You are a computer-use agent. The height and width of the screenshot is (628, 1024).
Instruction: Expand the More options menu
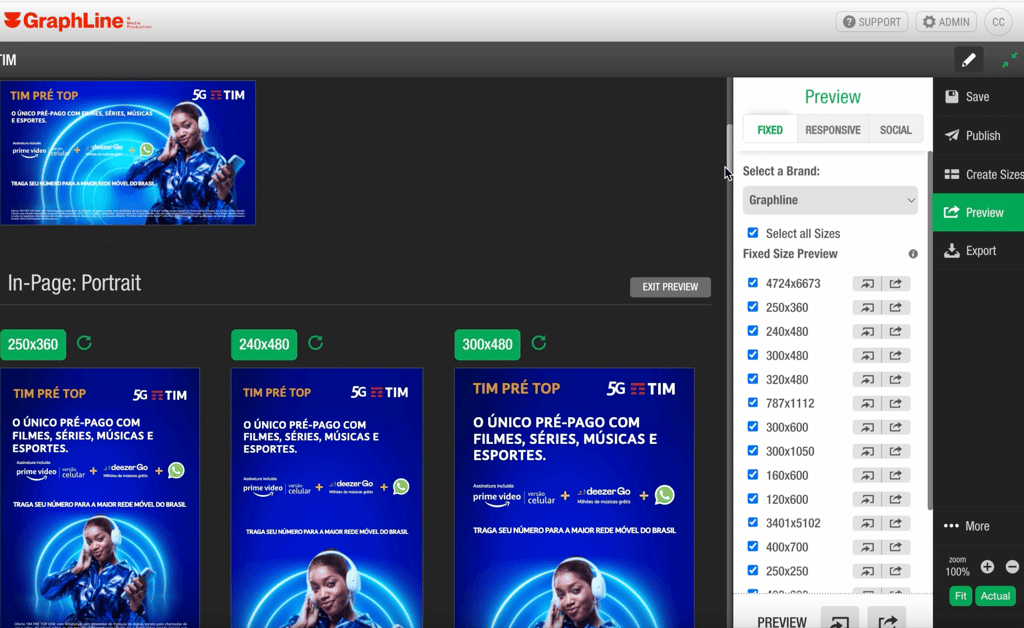click(967, 526)
